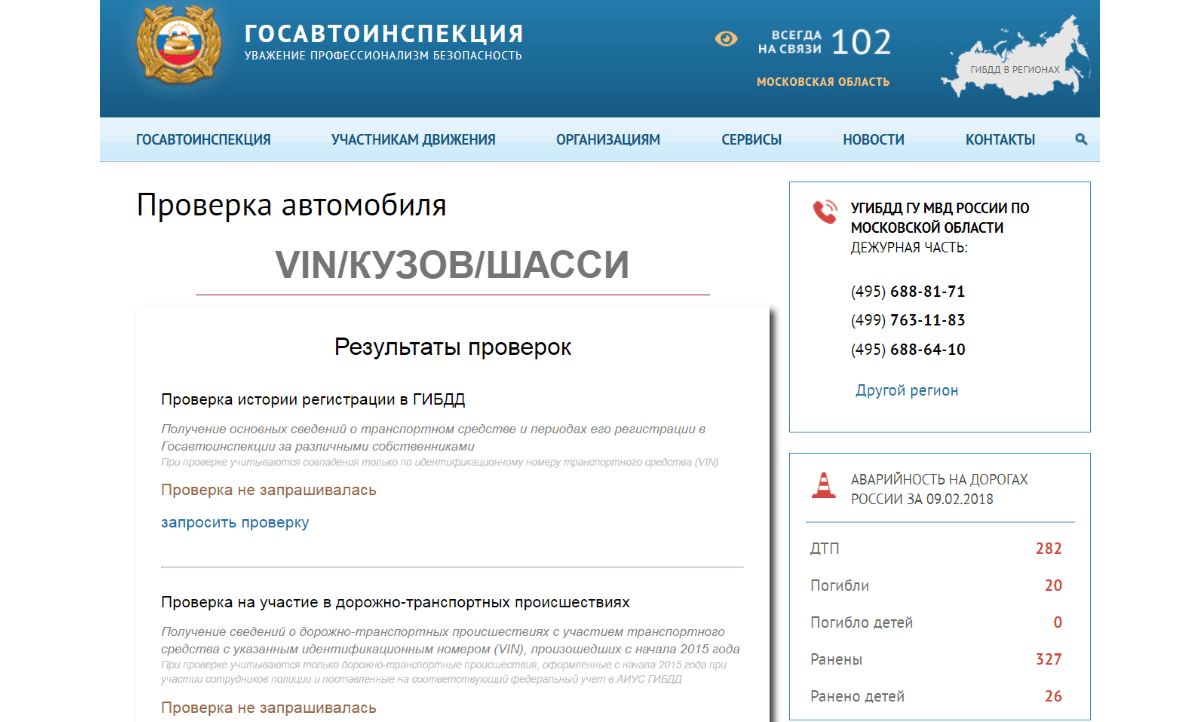Open the ОРГАНИЗАЦИЯМ menu
This screenshot has width=1200, height=722.
607,139
